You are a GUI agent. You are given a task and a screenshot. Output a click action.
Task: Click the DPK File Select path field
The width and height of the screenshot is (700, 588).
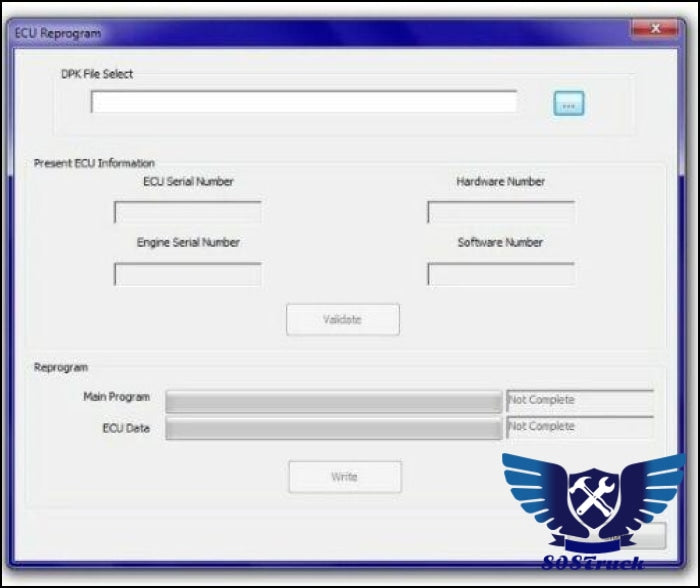pos(303,102)
